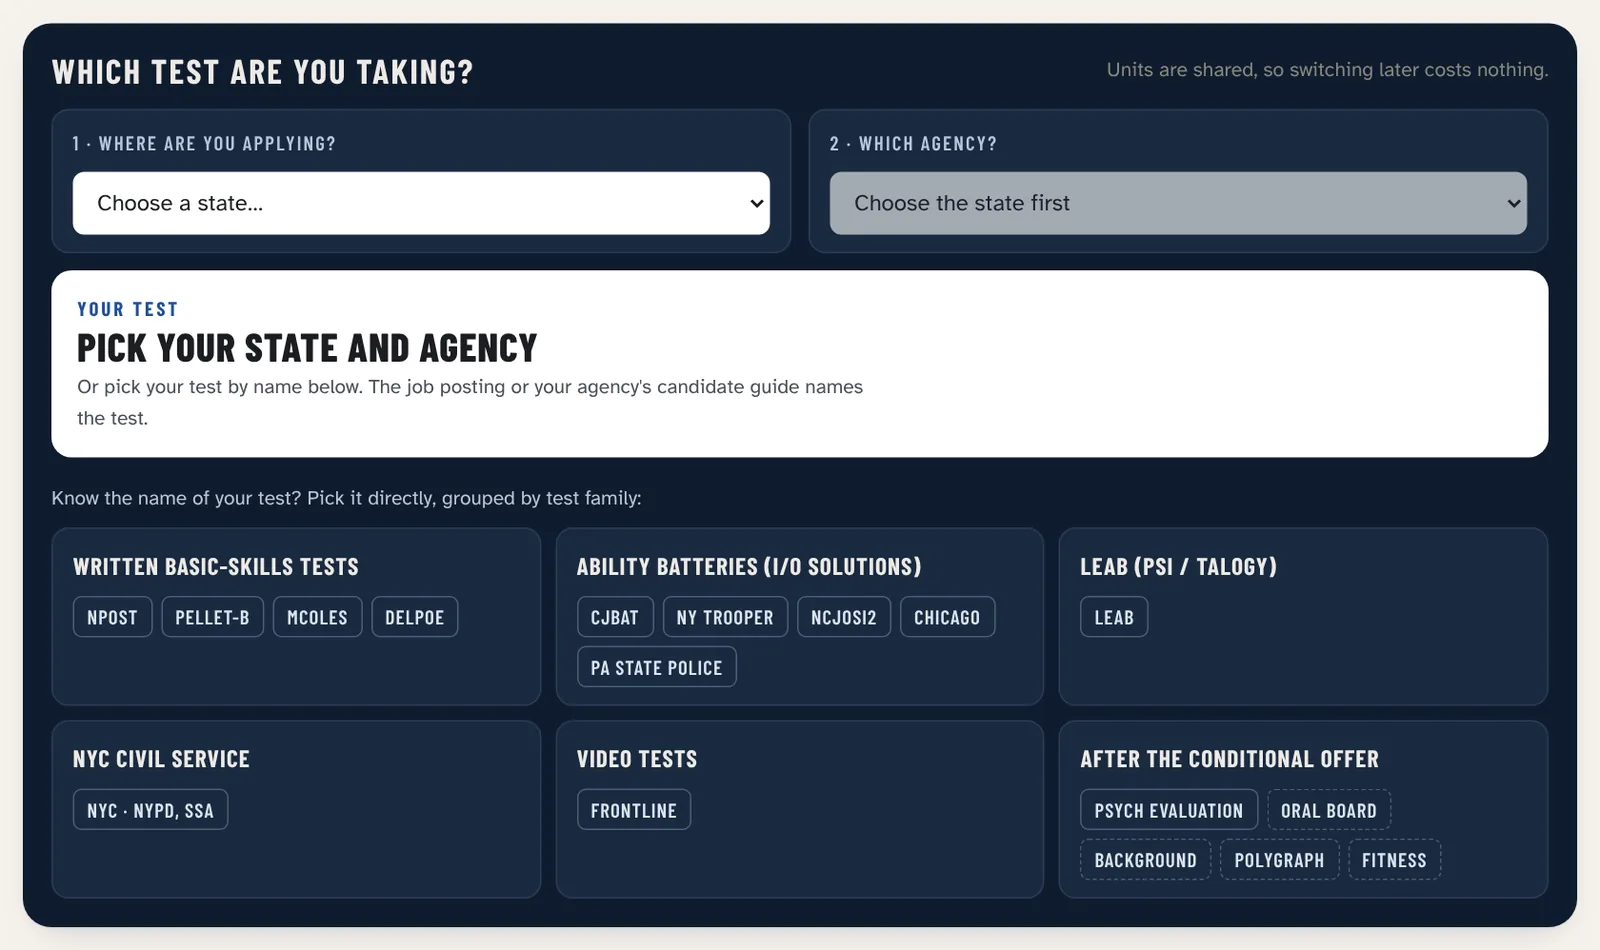Click the 'Video Tests' group heading
Screen dimensions: 1600x950
pos(637,759)
